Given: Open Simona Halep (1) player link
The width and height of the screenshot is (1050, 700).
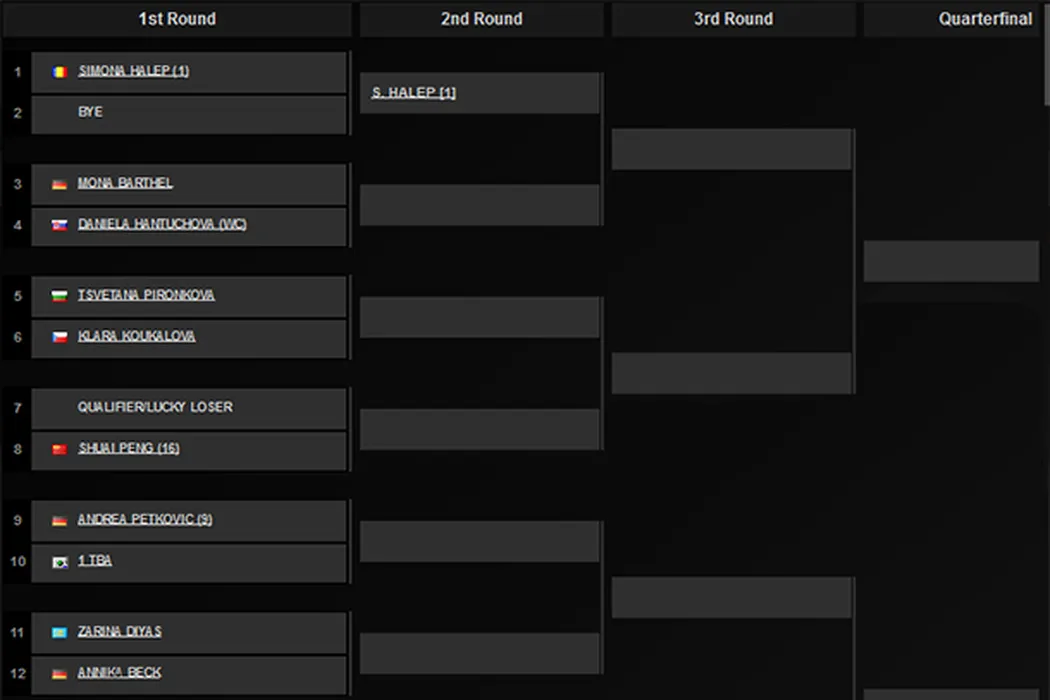Looking at the screenshot, I should pos(133,71).
